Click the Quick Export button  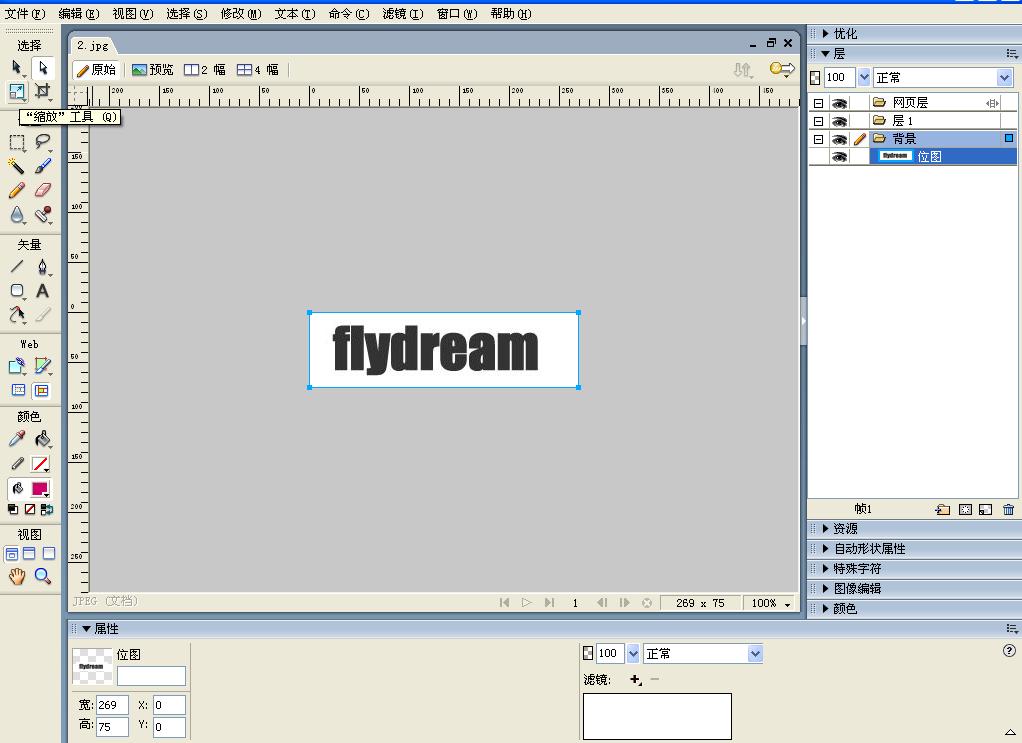[x=782, y=69]
